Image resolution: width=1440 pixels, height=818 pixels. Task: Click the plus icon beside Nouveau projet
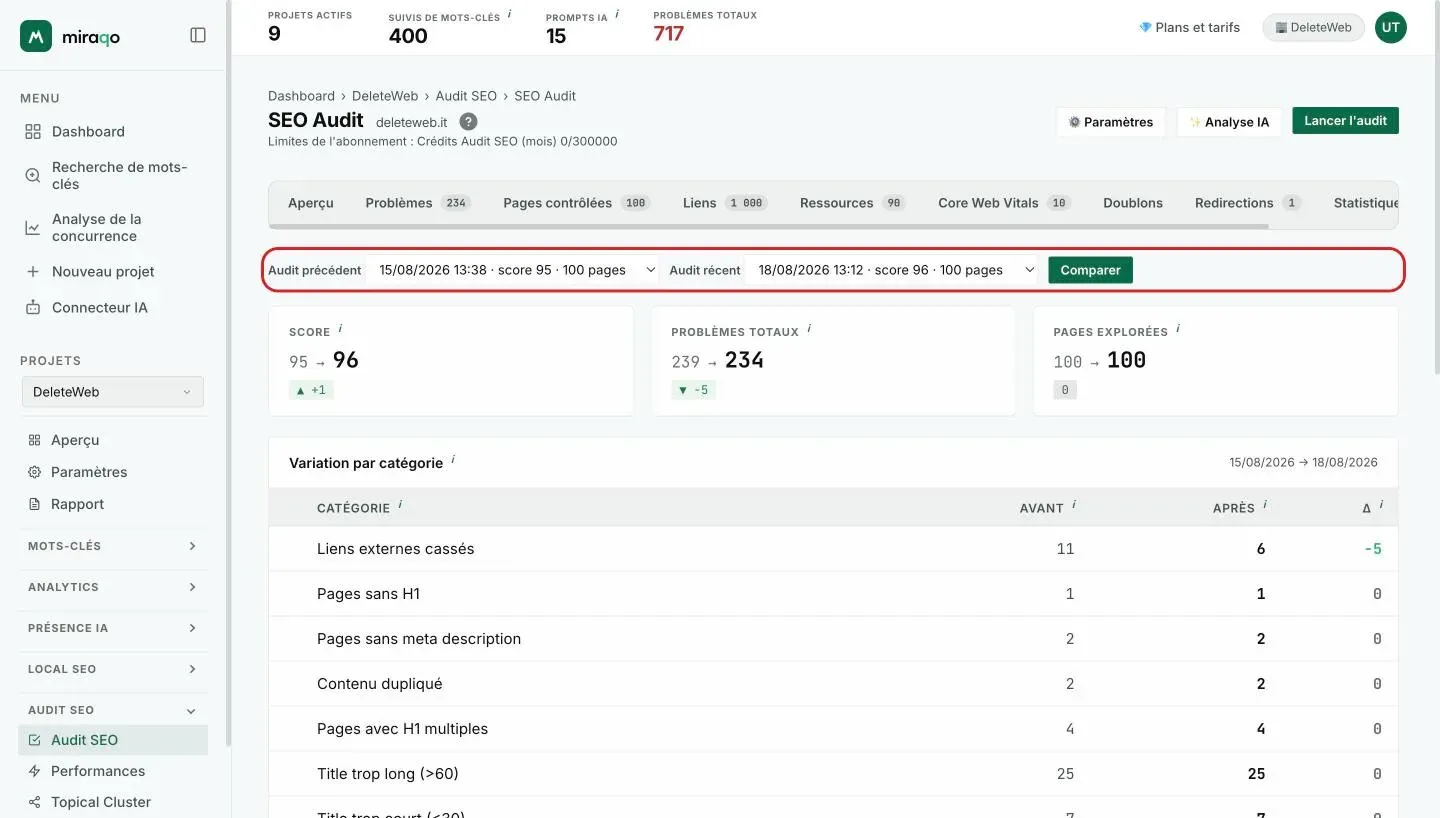click(33, 272)
